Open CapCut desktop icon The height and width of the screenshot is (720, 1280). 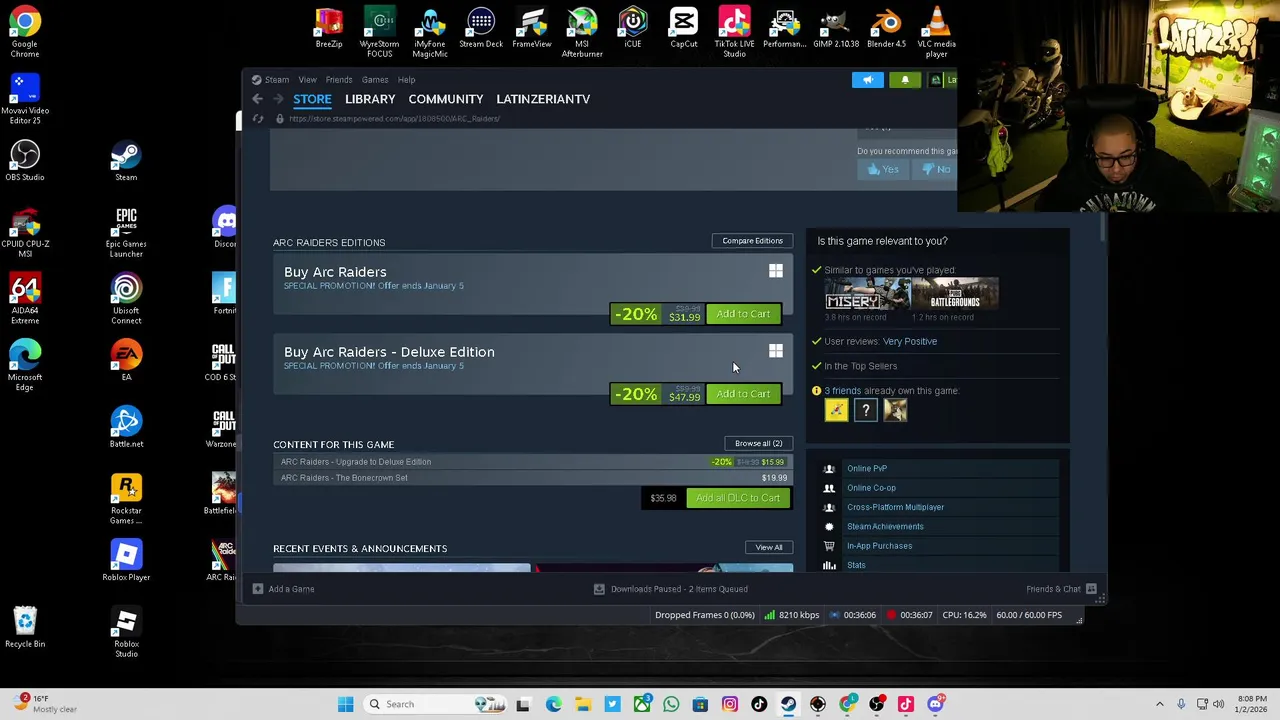coord(684,28)
